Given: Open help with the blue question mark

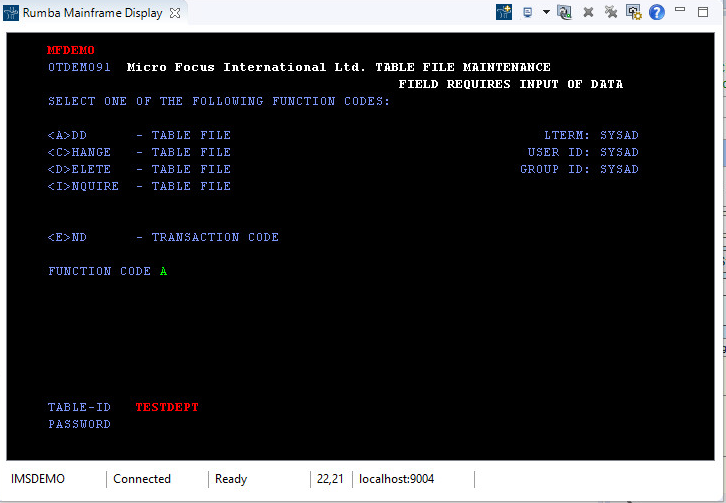Looking at the screenshot, I should pos(657,12).
